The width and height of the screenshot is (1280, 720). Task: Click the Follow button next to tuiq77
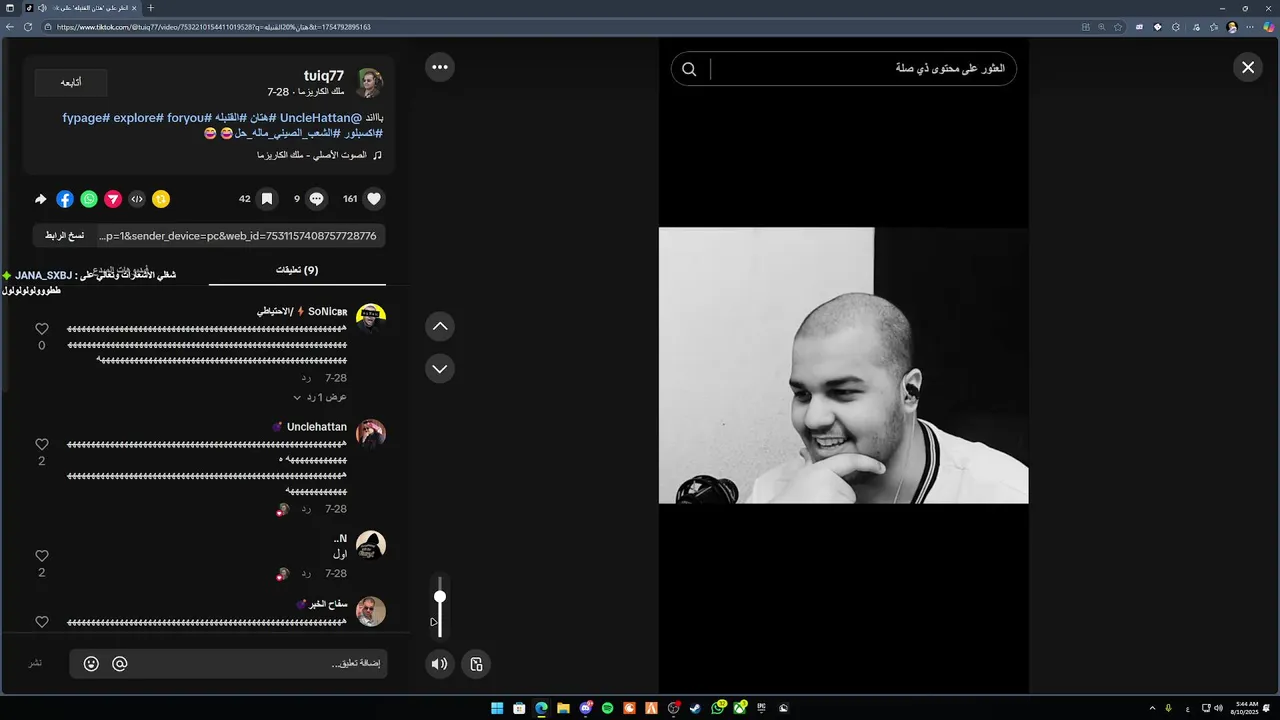[x=71, y=83]
